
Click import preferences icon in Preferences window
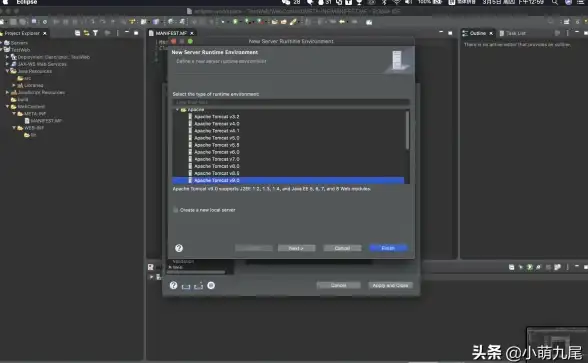pyautogui.click(x=186, y=286)
